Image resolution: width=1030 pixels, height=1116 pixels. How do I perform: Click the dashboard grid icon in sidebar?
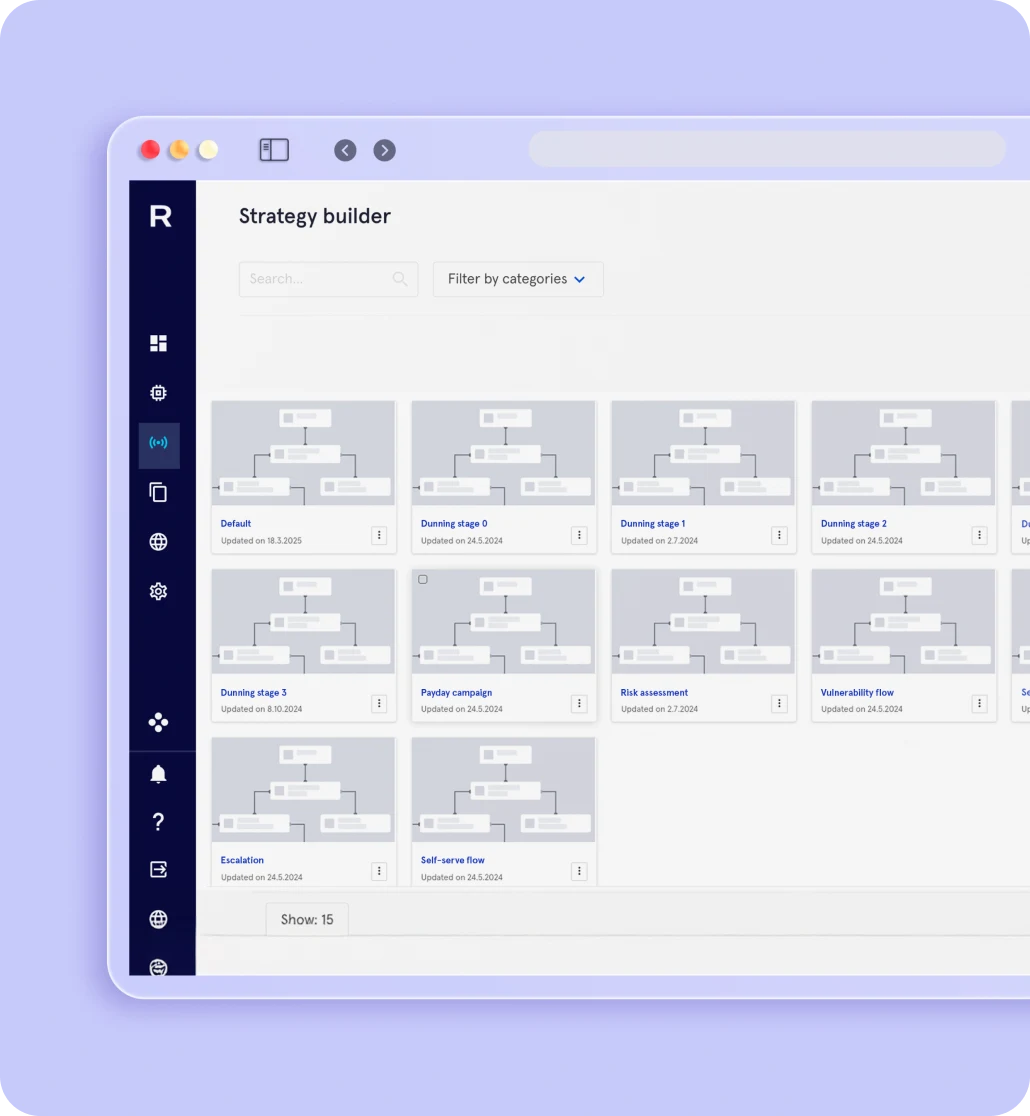coord(158,344)
